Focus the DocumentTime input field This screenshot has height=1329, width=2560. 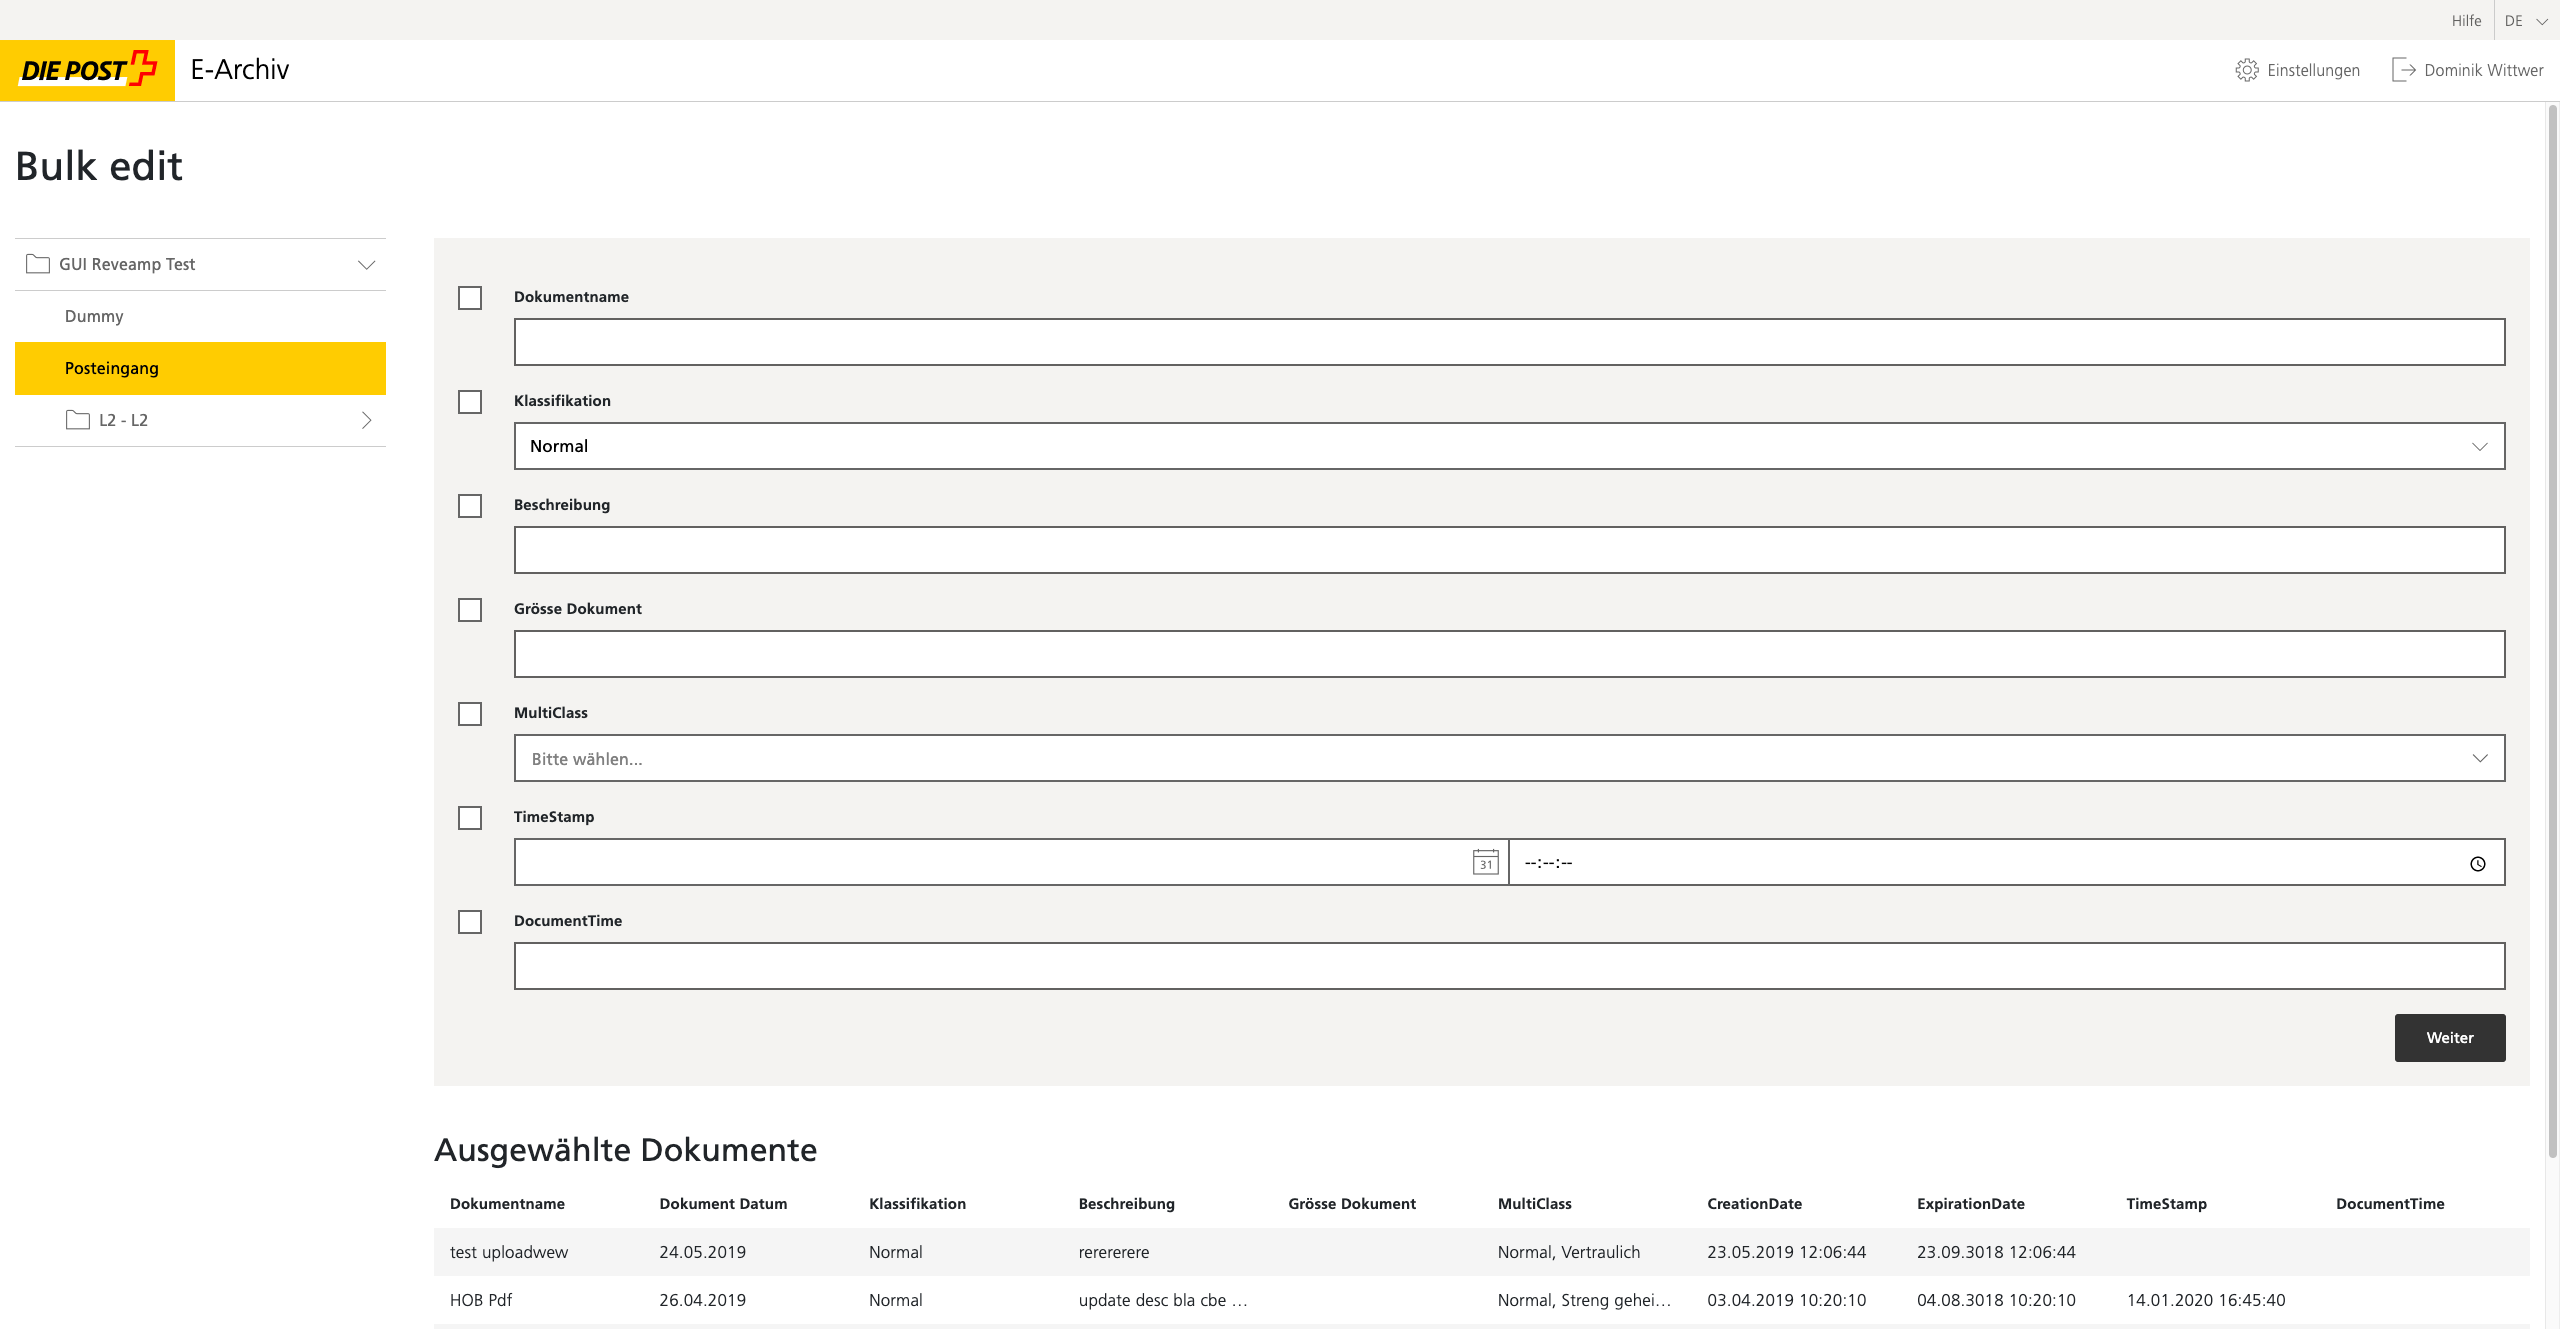coord(1510,966)
